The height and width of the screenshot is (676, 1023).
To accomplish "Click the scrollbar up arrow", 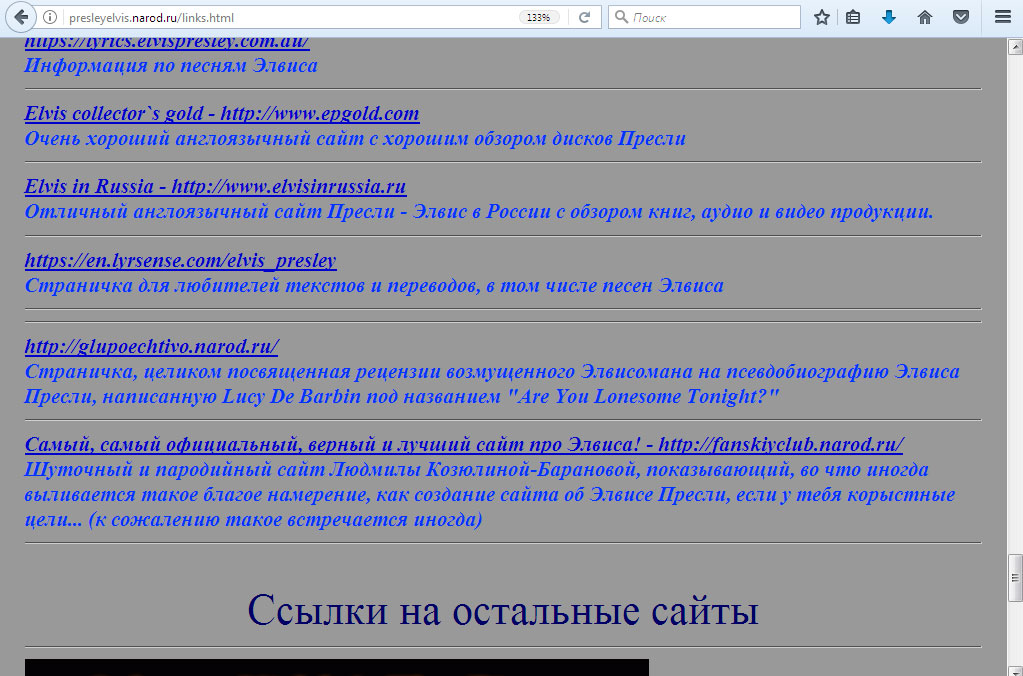I will click(1015, 47).
